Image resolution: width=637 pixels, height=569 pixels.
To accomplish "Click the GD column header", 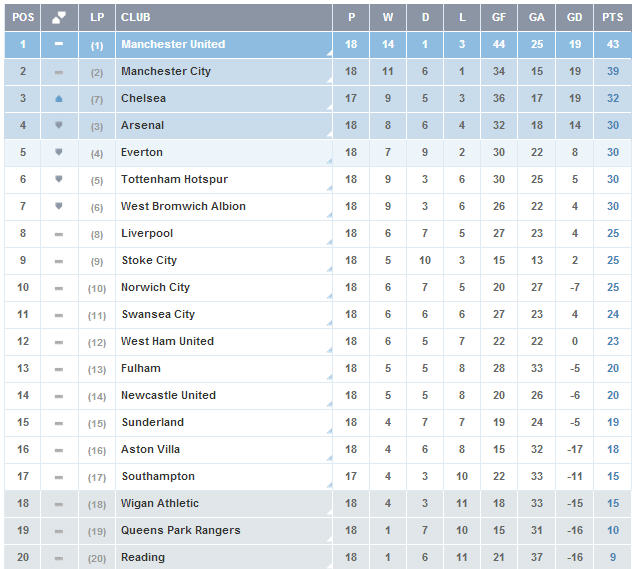I will point(576,18).
